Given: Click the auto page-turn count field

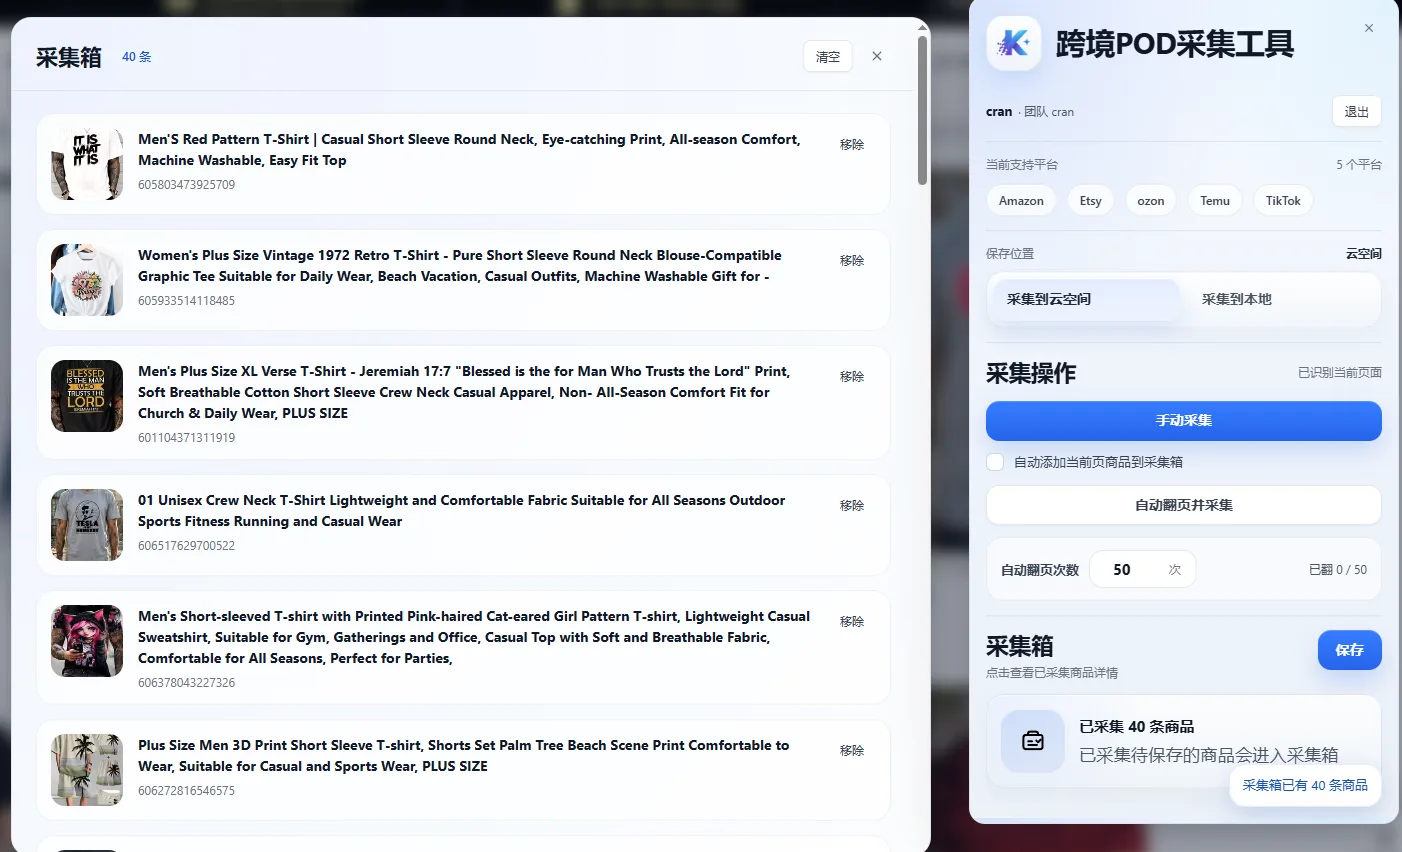Looking at the screenshot, I should click(x=1135, y=570).
